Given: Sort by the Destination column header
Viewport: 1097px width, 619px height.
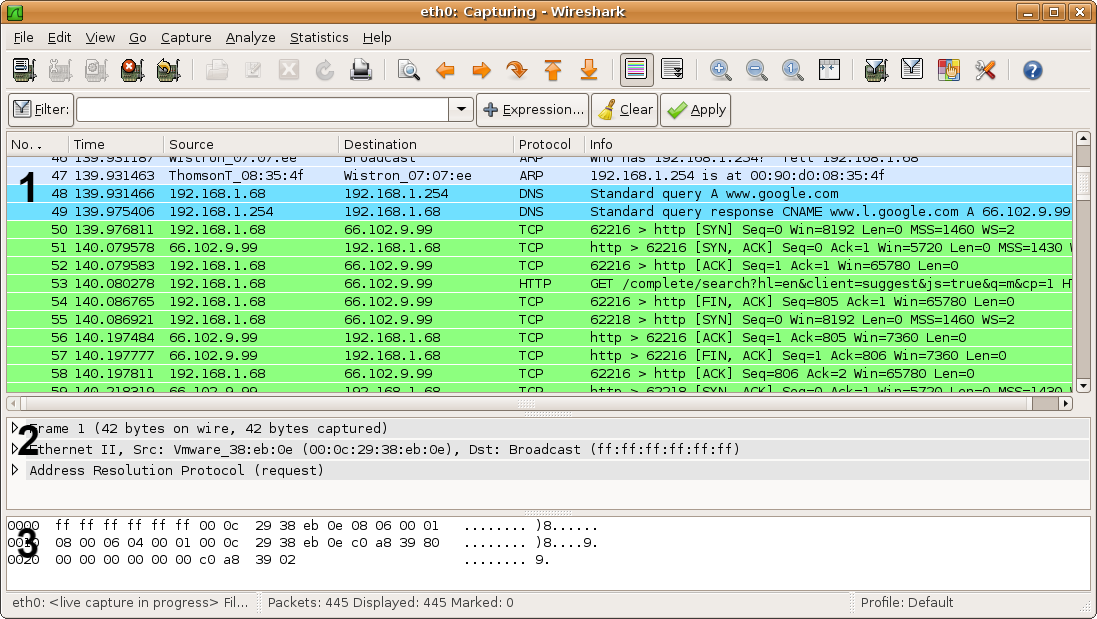Looking at the screenshot, I should (x=425, y=145).
